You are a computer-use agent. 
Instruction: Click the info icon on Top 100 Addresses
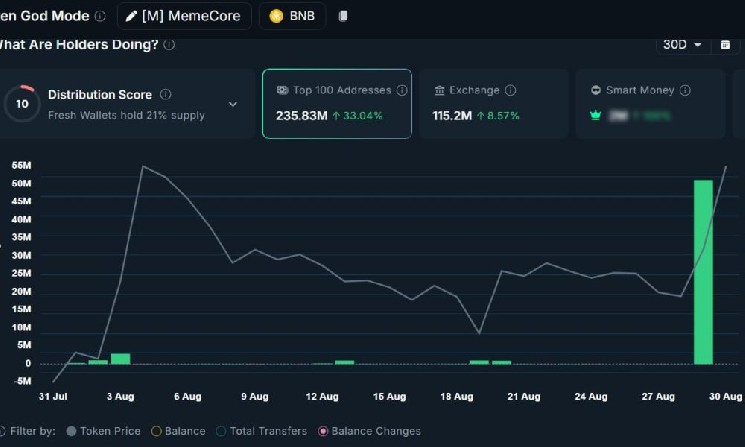402,90
